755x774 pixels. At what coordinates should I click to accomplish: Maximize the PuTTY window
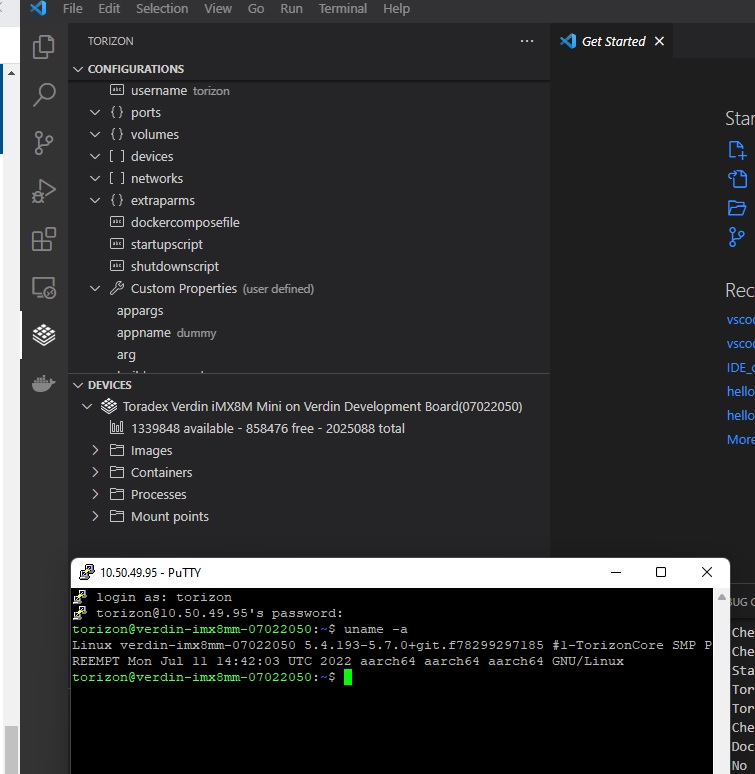[x=661, y=572]
